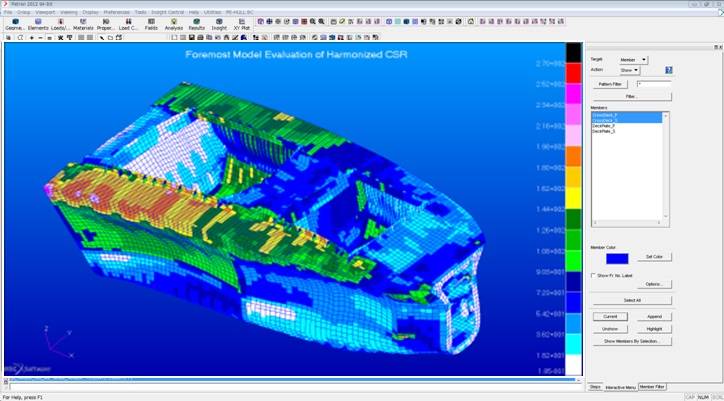Viewport: 724px width, 401px height.
Task: Toggle the Show Fr. No. Label checkbox
Action: click(x=594, y=275)
